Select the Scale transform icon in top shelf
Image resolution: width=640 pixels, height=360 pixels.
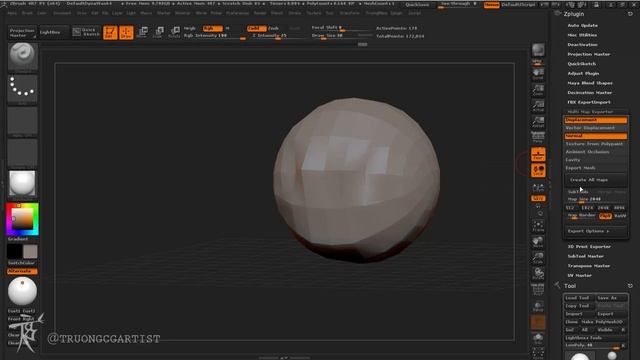coord(158,32)
